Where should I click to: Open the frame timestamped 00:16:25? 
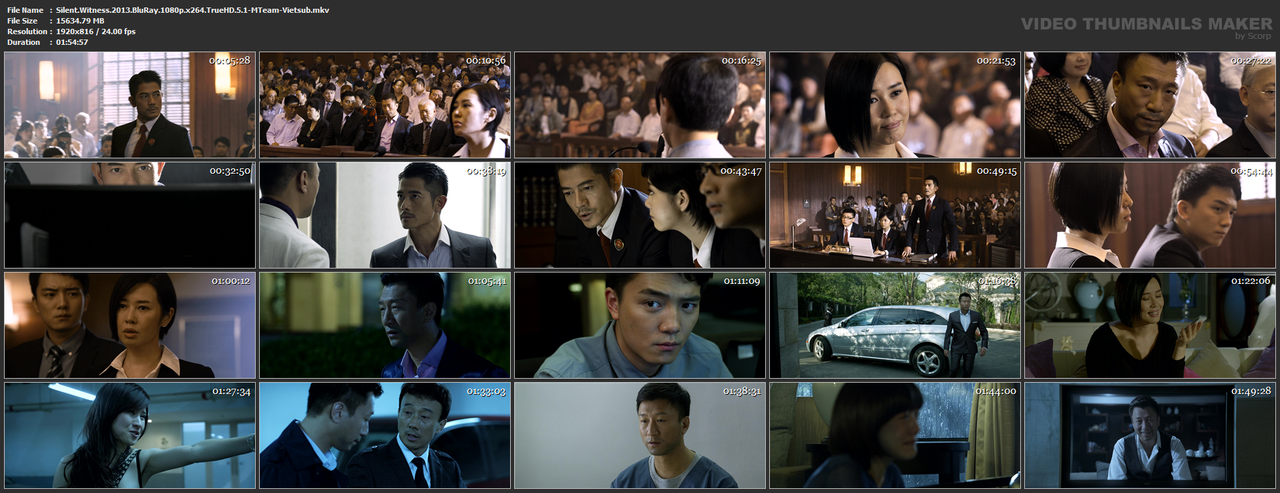click(640, 105)
